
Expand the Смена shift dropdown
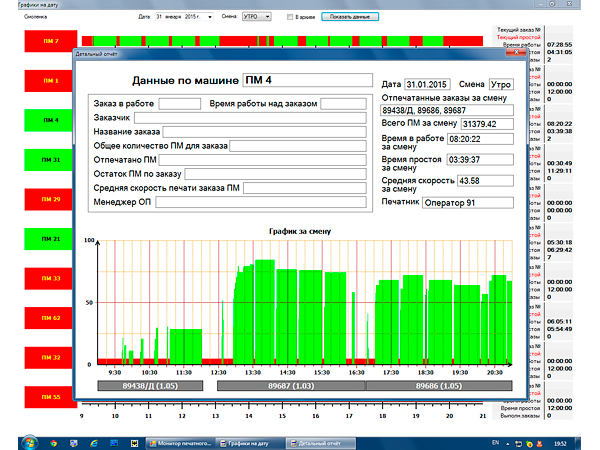(x=270, y=17)
